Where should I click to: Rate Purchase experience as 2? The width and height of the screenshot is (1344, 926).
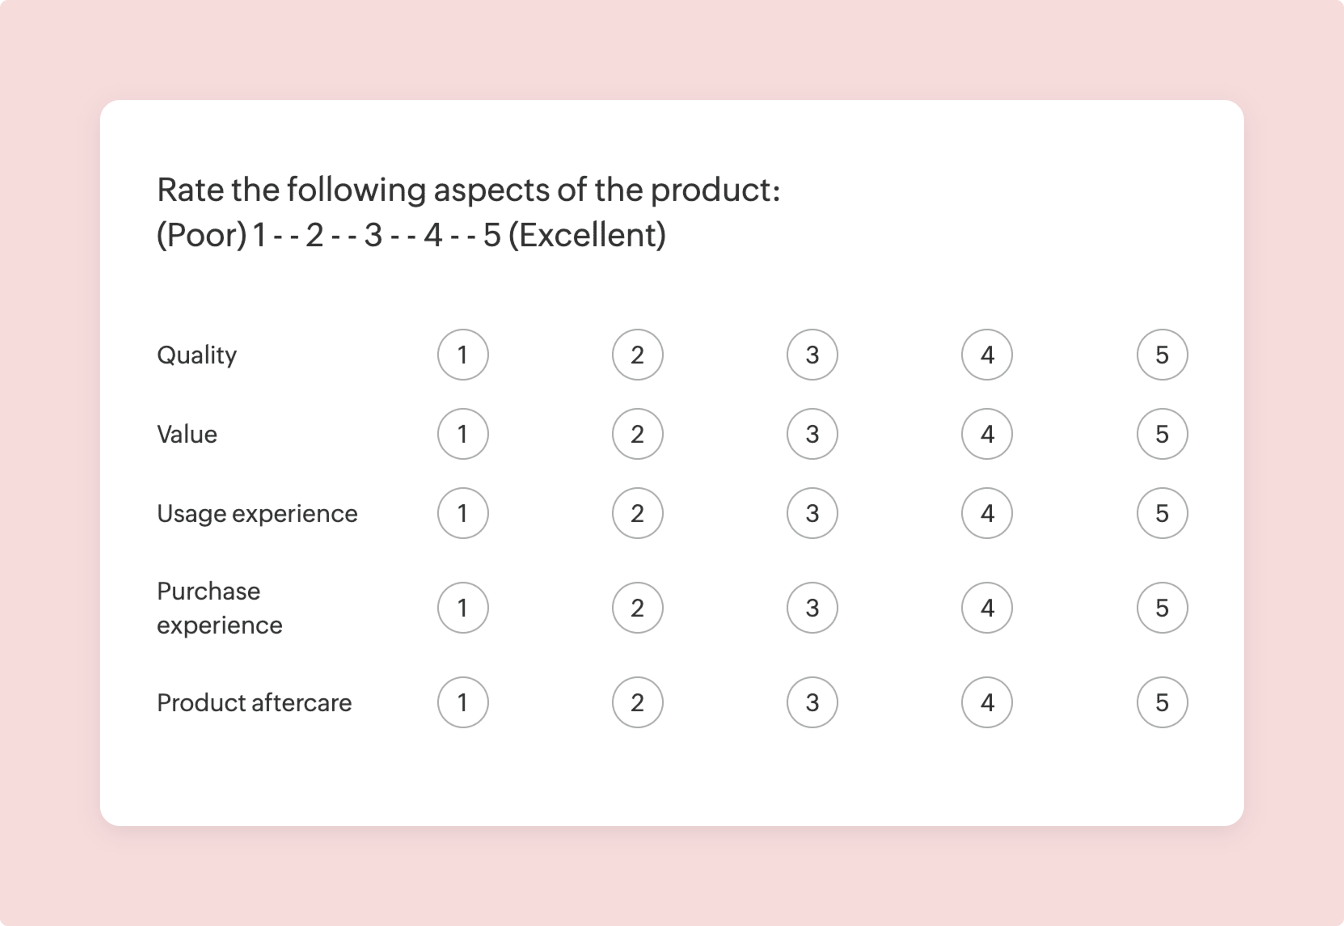point(637,608)
